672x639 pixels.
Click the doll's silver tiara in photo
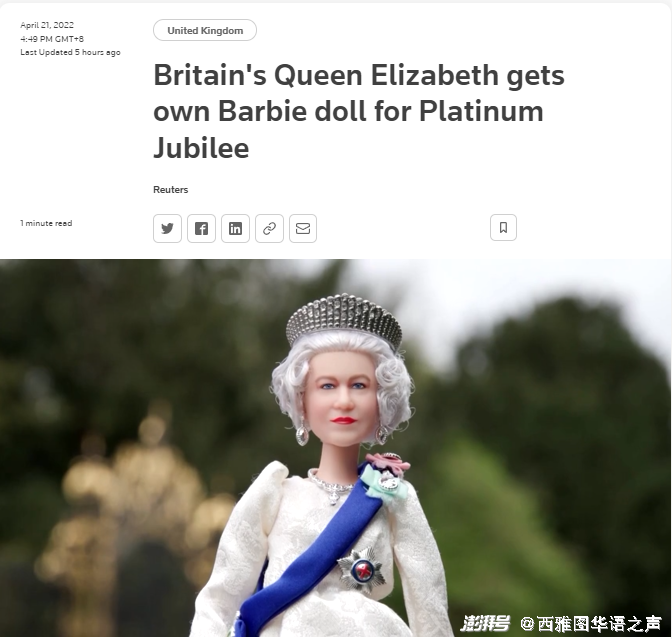pyautogui.click(x=344, y=320)
